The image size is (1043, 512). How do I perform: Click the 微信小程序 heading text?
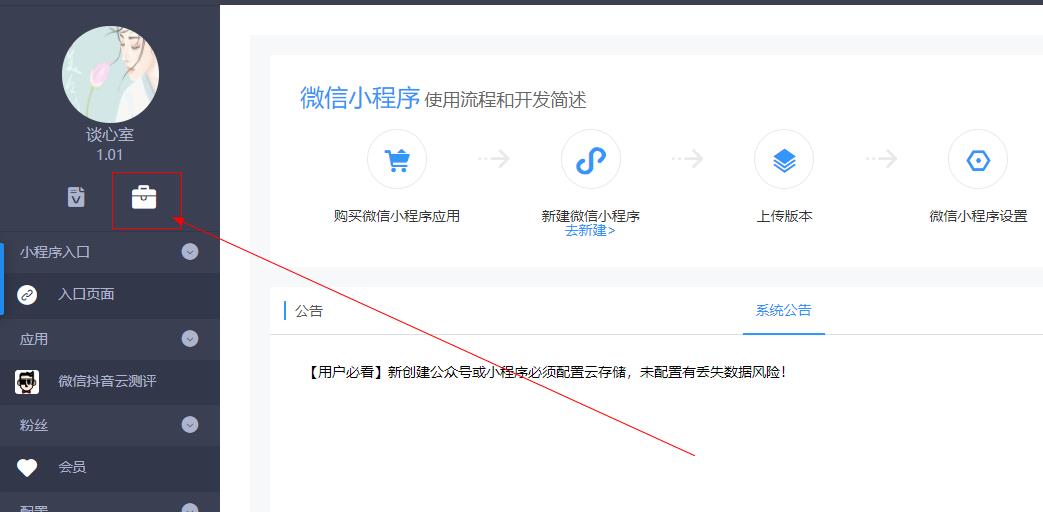[x=360, y=98]
